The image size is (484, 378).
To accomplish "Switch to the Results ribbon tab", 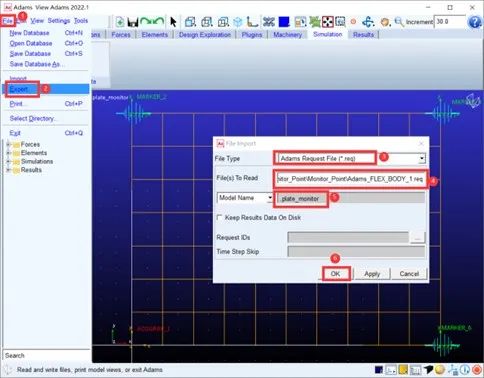I will tap(363, 35).
